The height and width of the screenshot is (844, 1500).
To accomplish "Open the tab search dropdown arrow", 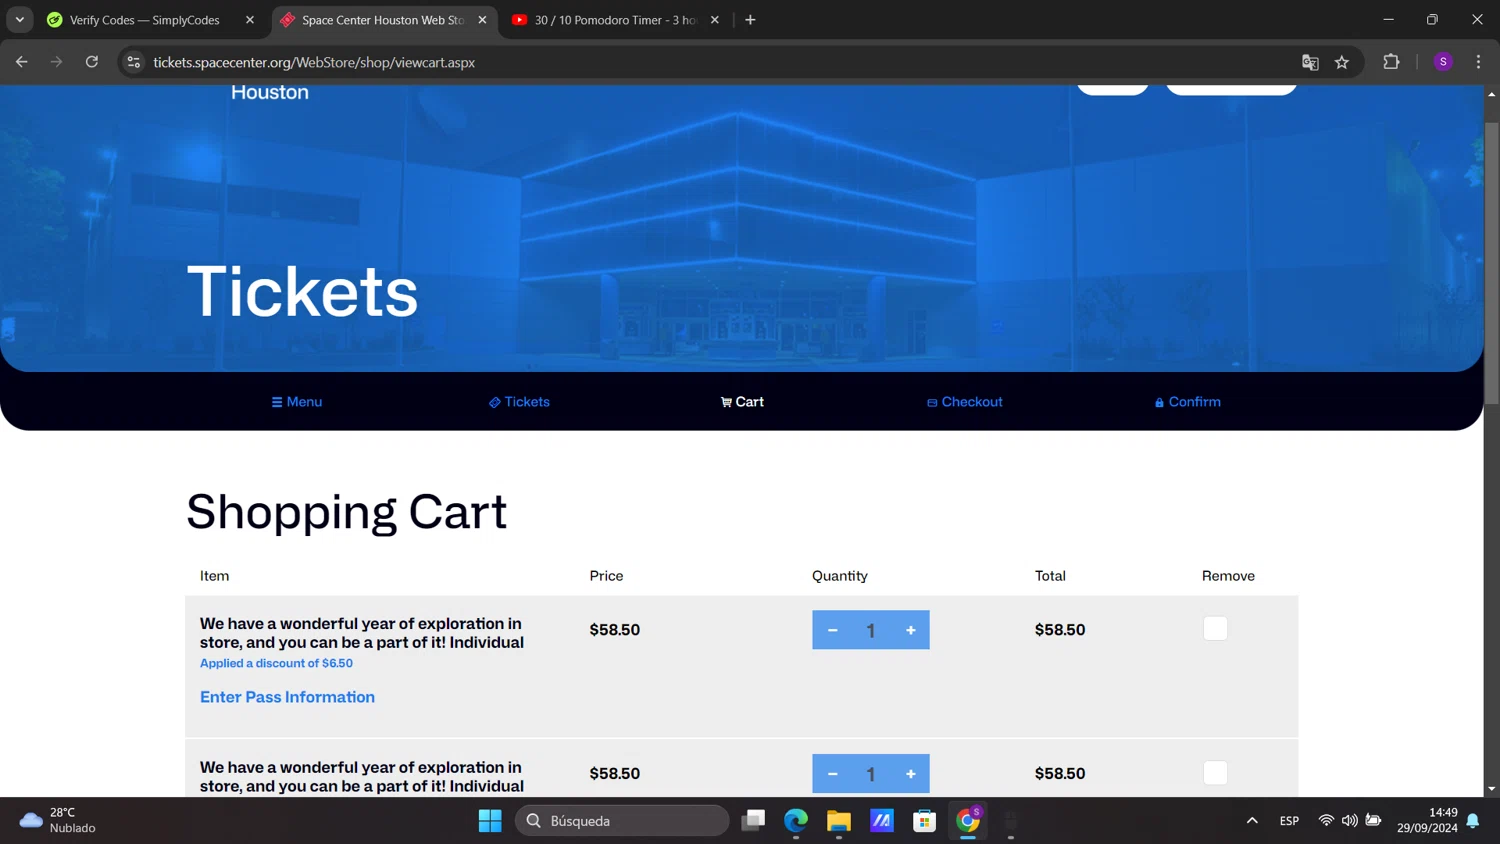I will pyautogui.click(x=20, y=20).
